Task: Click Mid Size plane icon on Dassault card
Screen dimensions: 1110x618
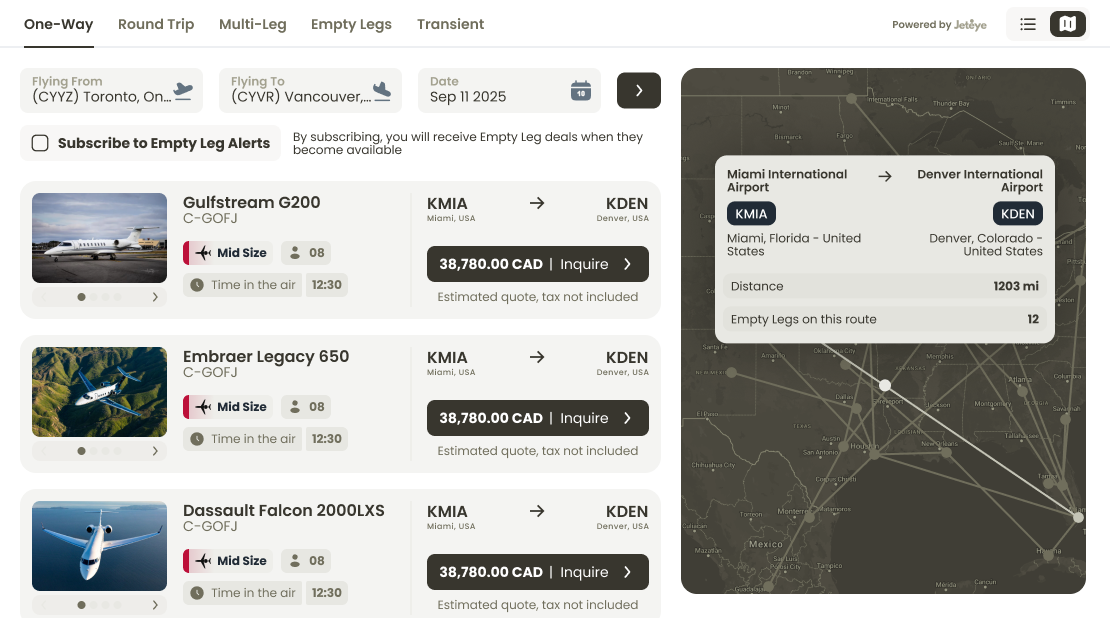Action: pos(203,561)
